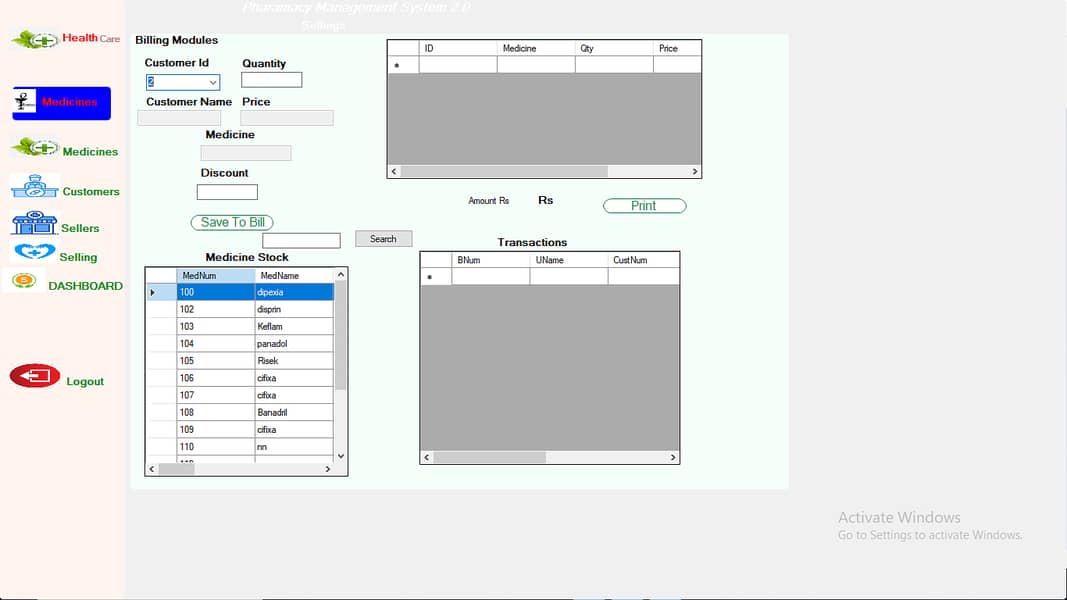The width and height of the screenshot is (1067, 600).
Task: Open Medicines via the green leaf icon
Action: (35, 148)
